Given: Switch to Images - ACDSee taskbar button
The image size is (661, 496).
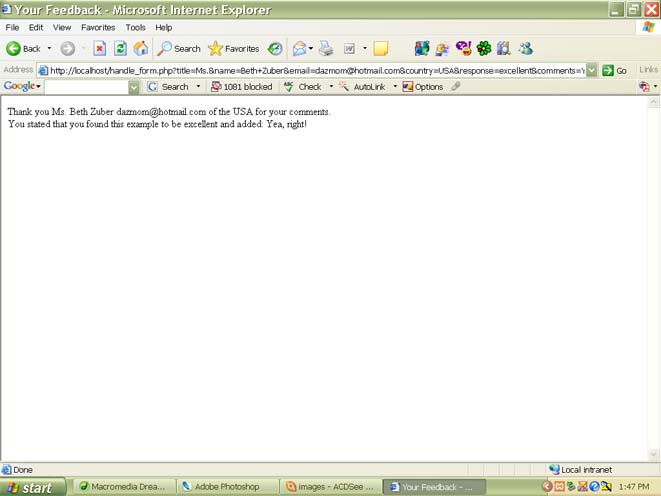Looking at the screenshot, I should point(332,487).
